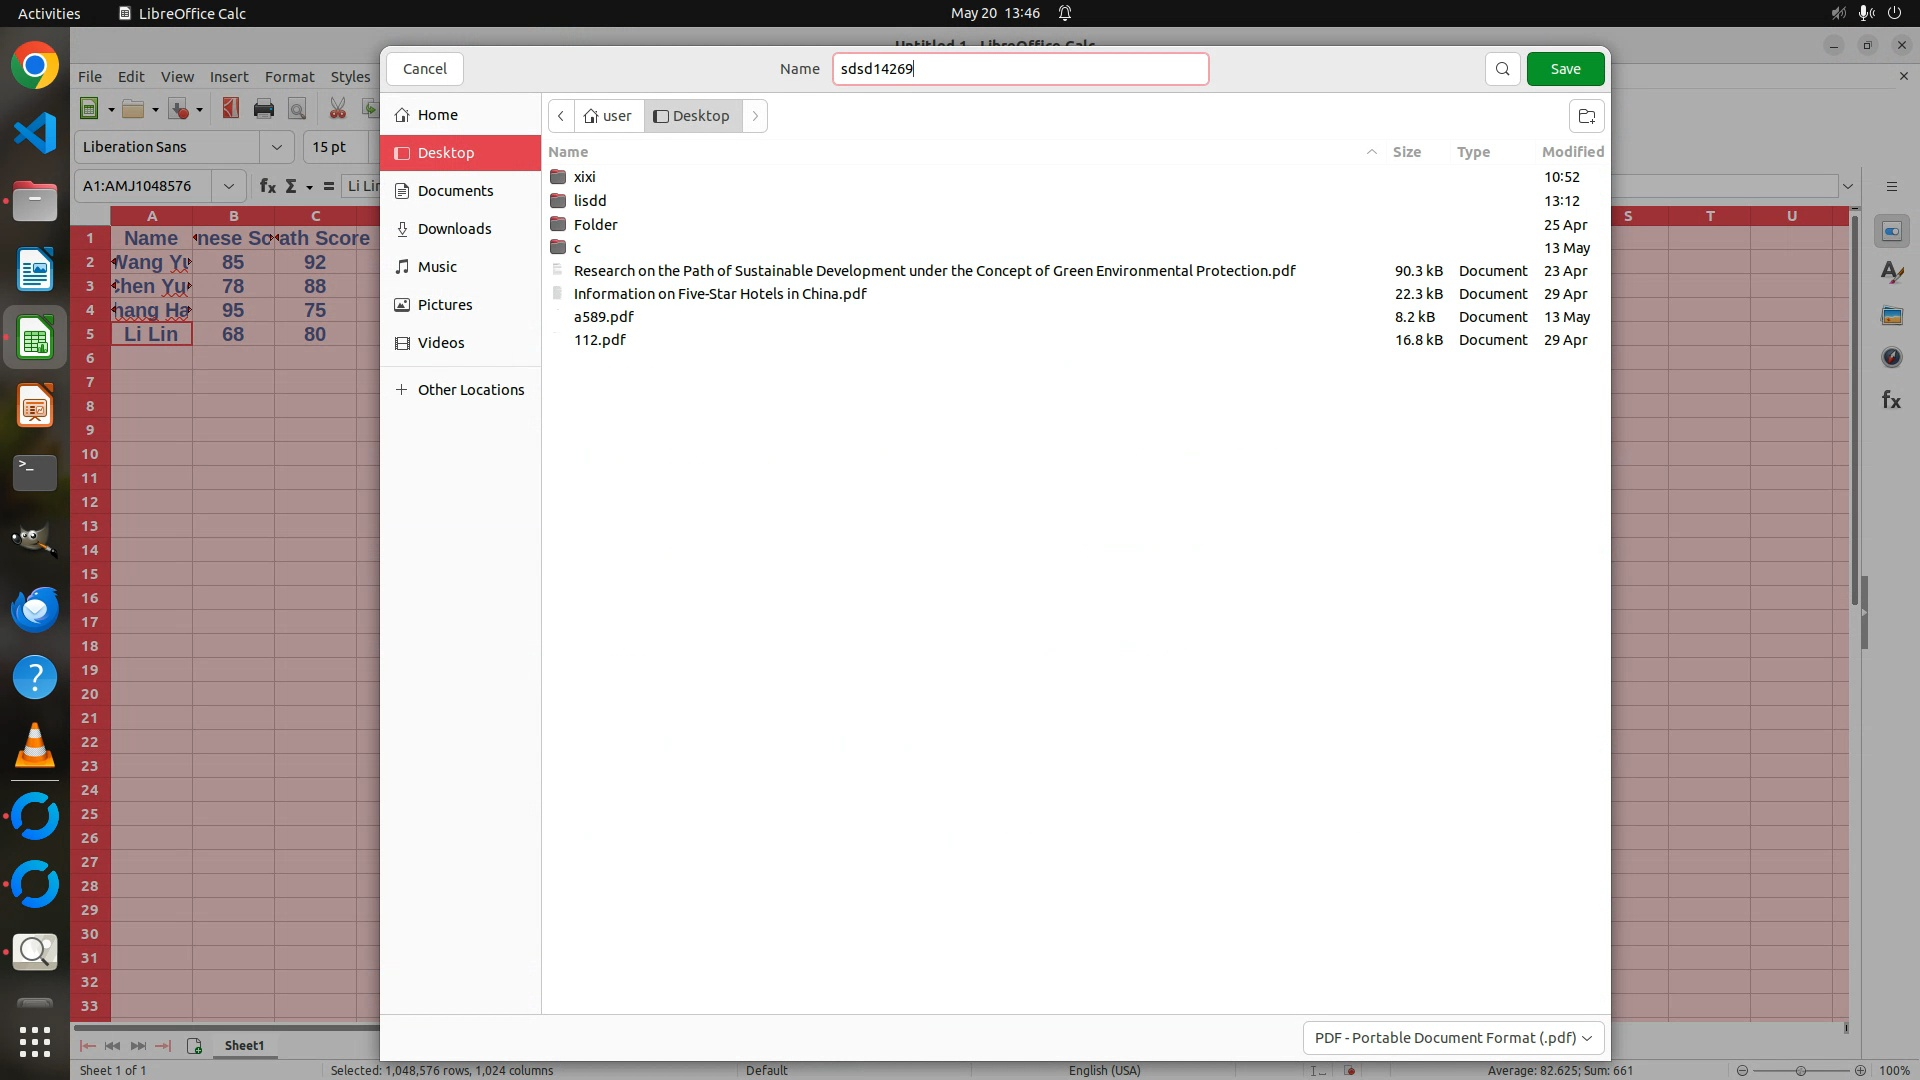The height and width of the screenshot is (1080, 1920).
Task: Select Documents in the places sidebar
Action: coord(455,191)
